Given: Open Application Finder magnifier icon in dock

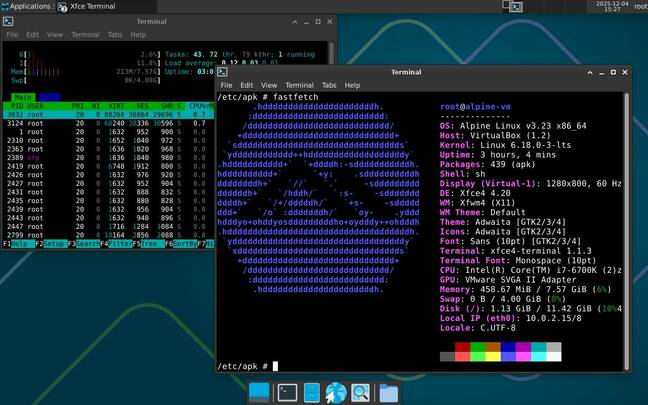Looking at the screenshot, I should [x=360, y=393].
